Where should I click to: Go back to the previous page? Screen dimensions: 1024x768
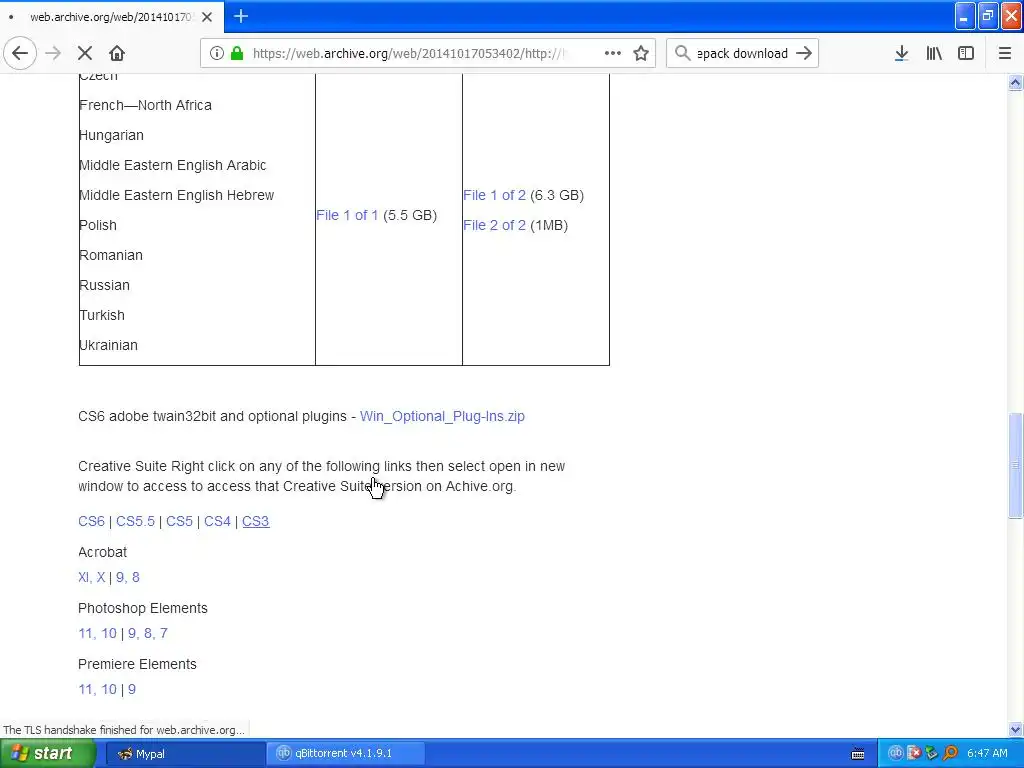point(20,54)
